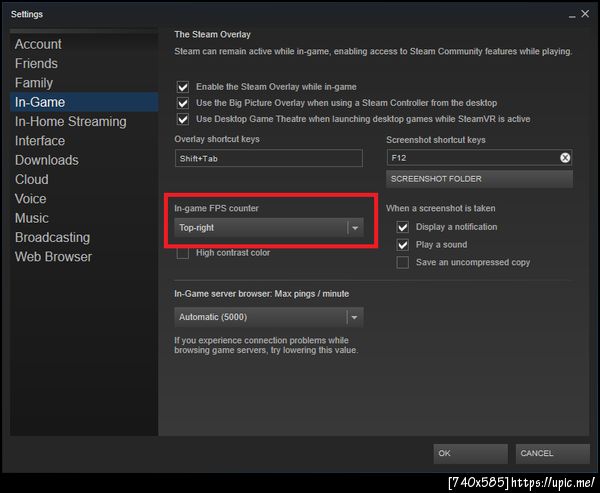This screenshot has height=493, width=600.
Task: Go to Downloads settings
Action: pos(84,160)
